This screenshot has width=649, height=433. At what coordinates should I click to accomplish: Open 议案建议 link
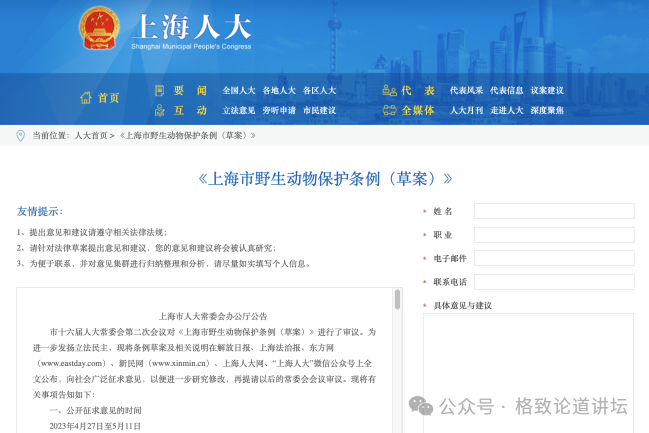click(547, 90)
